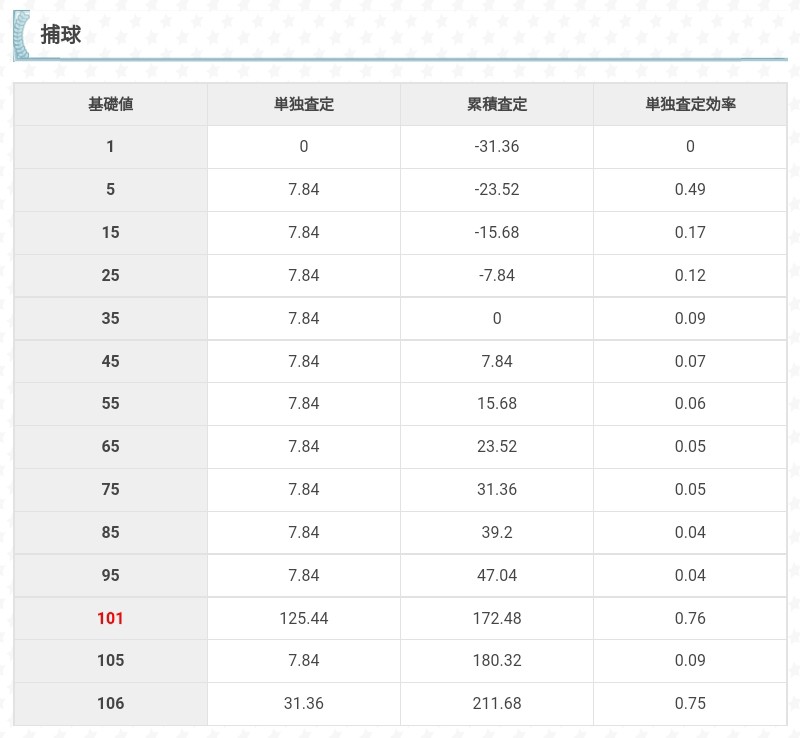Click the 125.44 single rating cell
Screen dimensions: 800x738
pyautogui.click(x=303, y=618)
